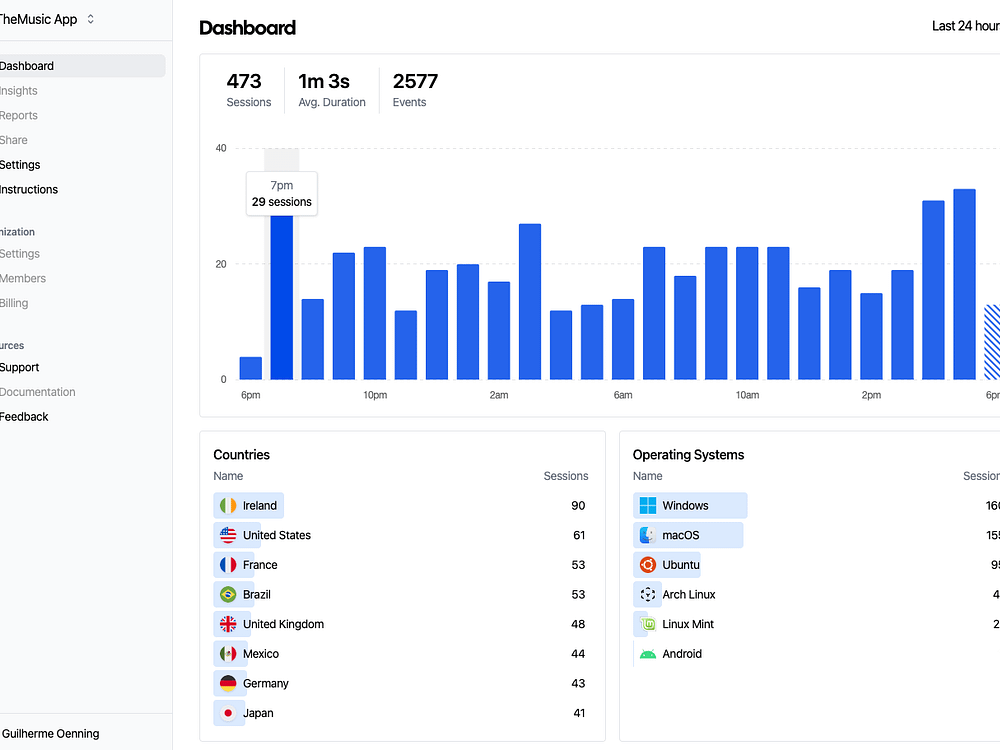1000x750 pixels.
Task: Click the Android robot icon
Action: [647, 654]
